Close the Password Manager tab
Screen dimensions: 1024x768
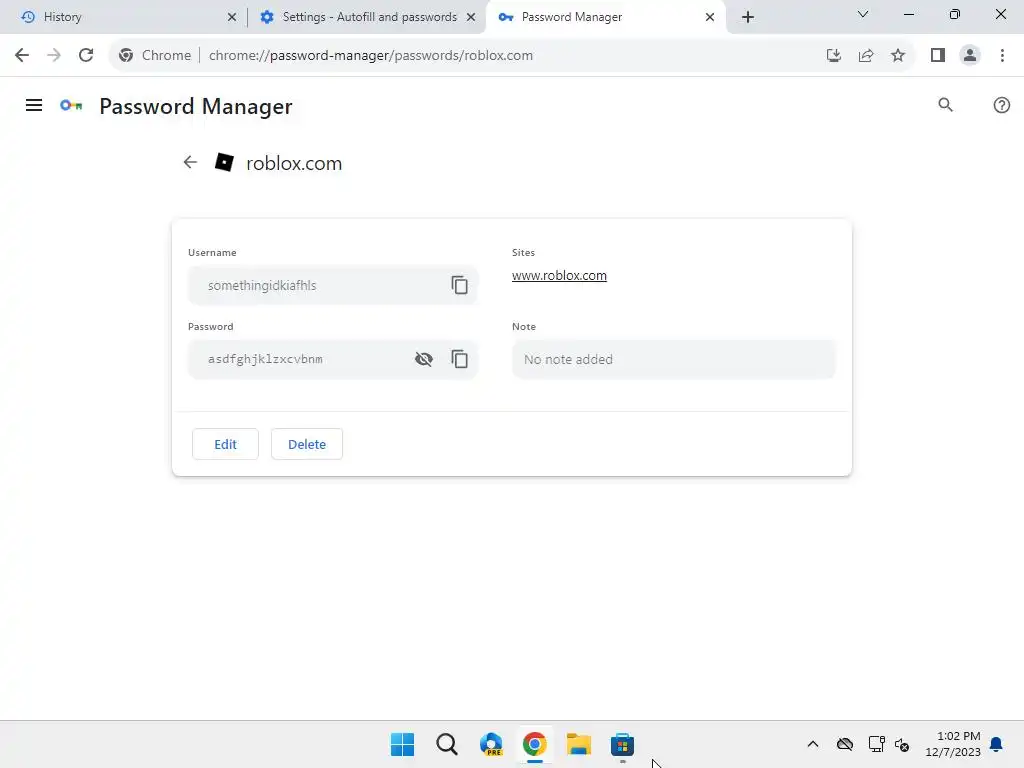coord(710,17)
